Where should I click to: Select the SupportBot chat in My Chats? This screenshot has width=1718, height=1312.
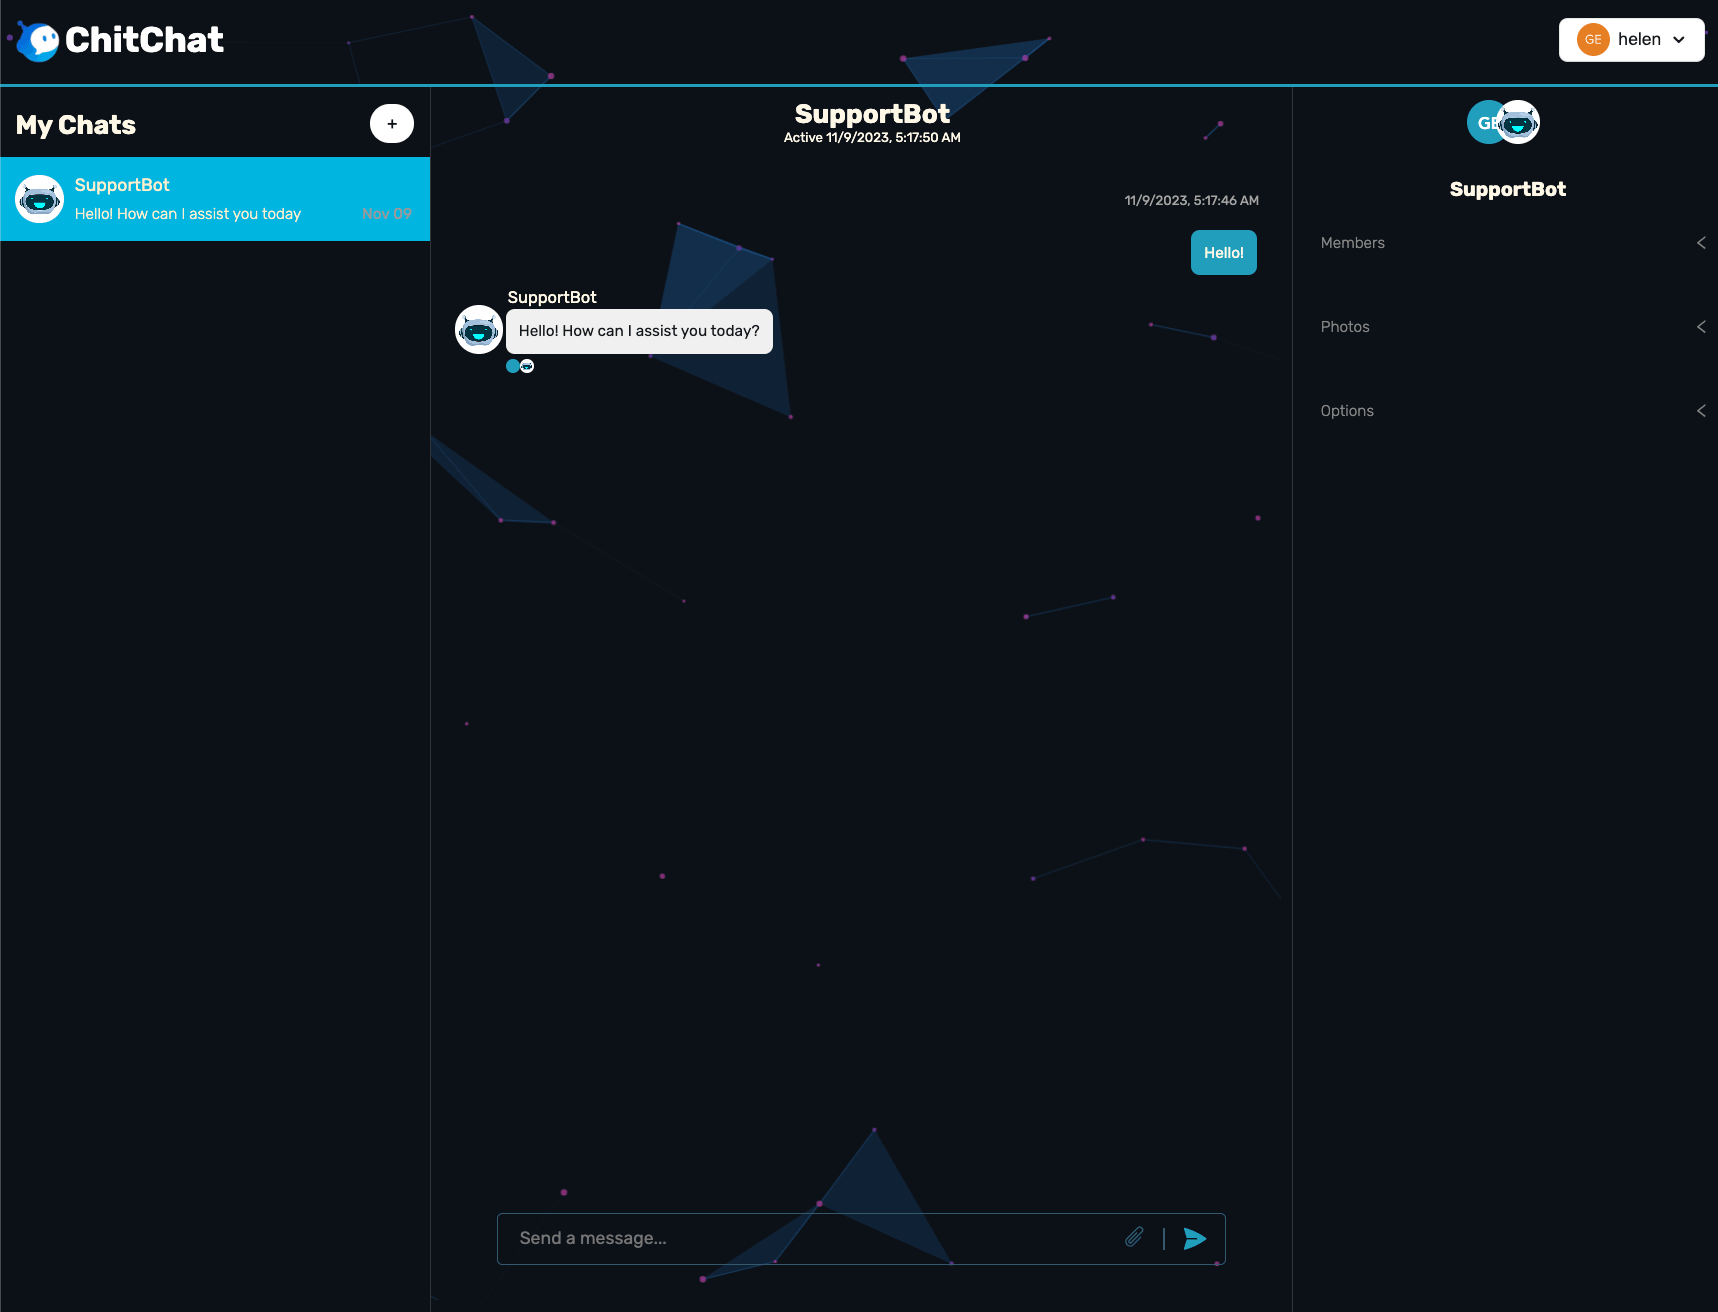click(x=215, y=199)
